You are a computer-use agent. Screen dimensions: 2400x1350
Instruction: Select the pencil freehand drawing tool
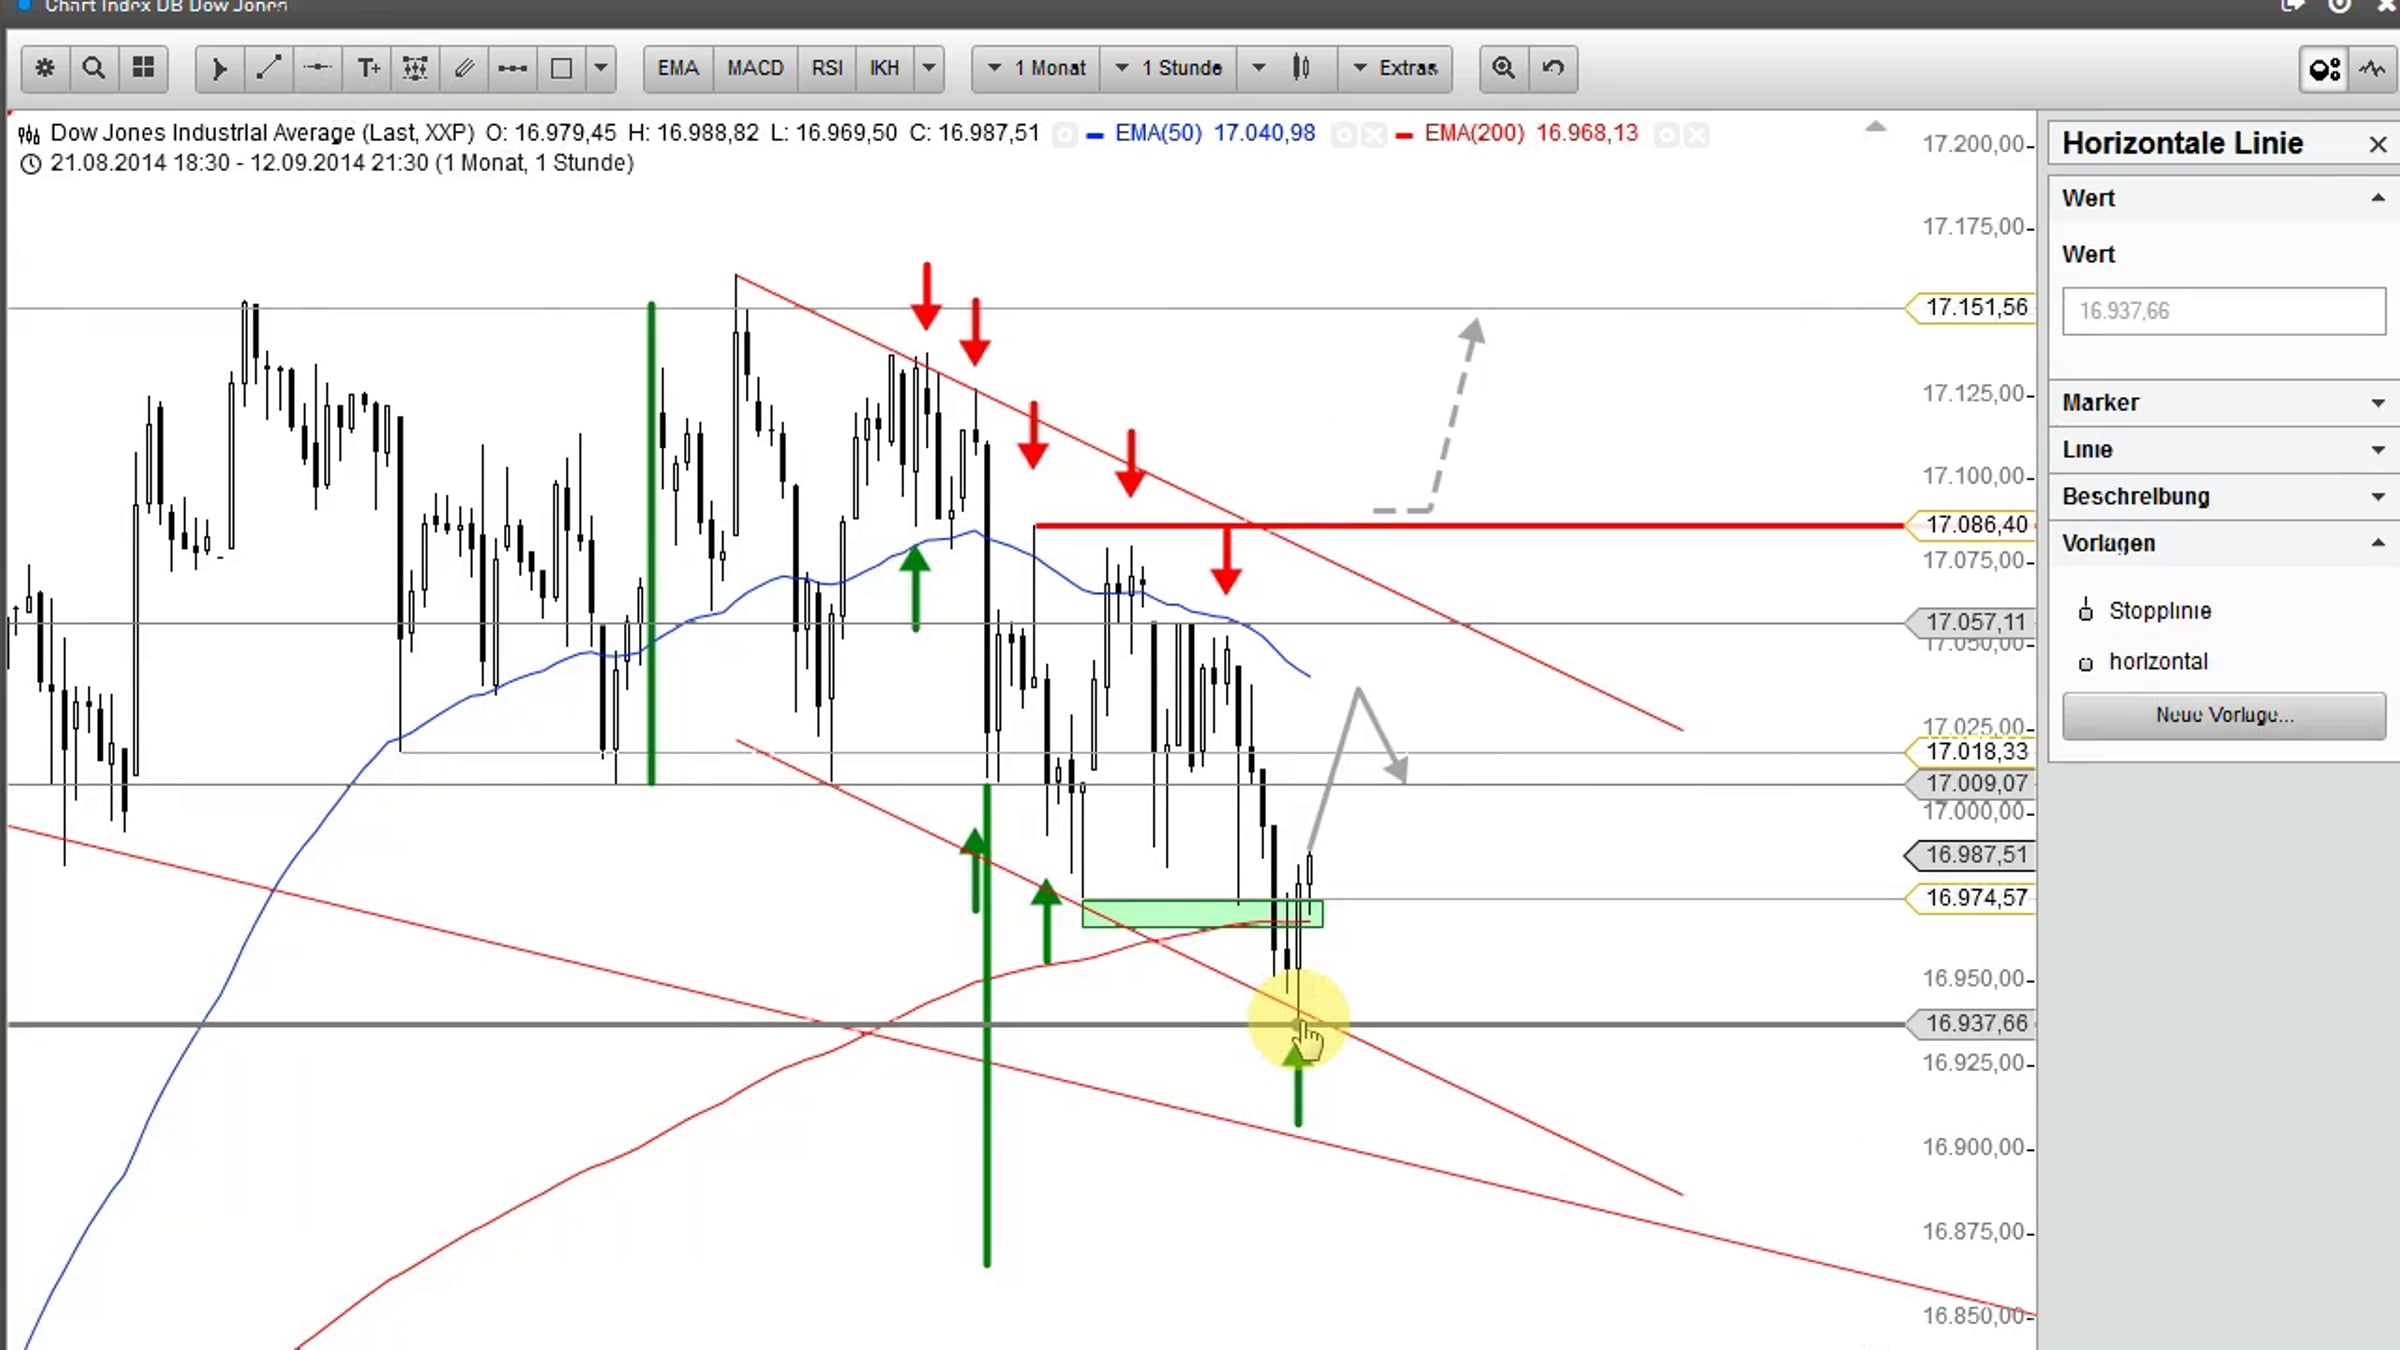coord(464,68)
